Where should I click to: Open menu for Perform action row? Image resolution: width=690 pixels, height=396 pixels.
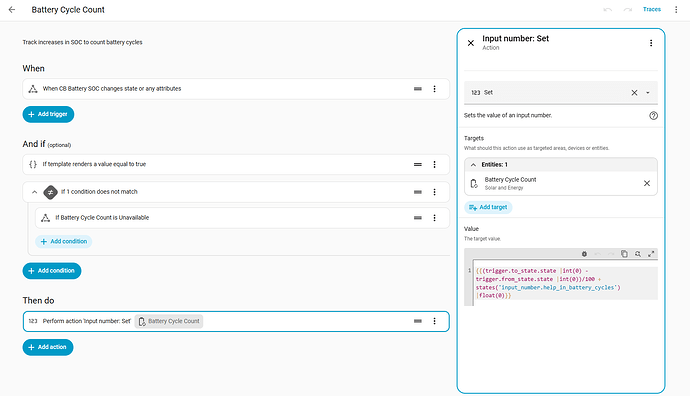coord(434,321)
